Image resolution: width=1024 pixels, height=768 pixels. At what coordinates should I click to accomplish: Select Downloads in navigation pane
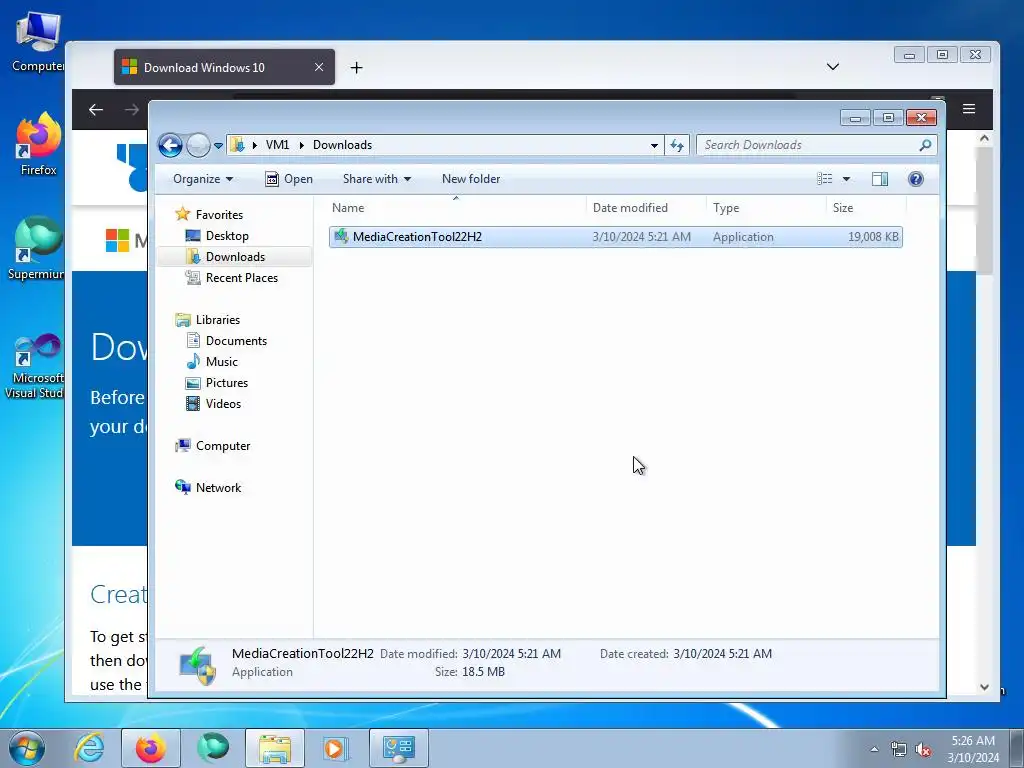click(234, 257)
